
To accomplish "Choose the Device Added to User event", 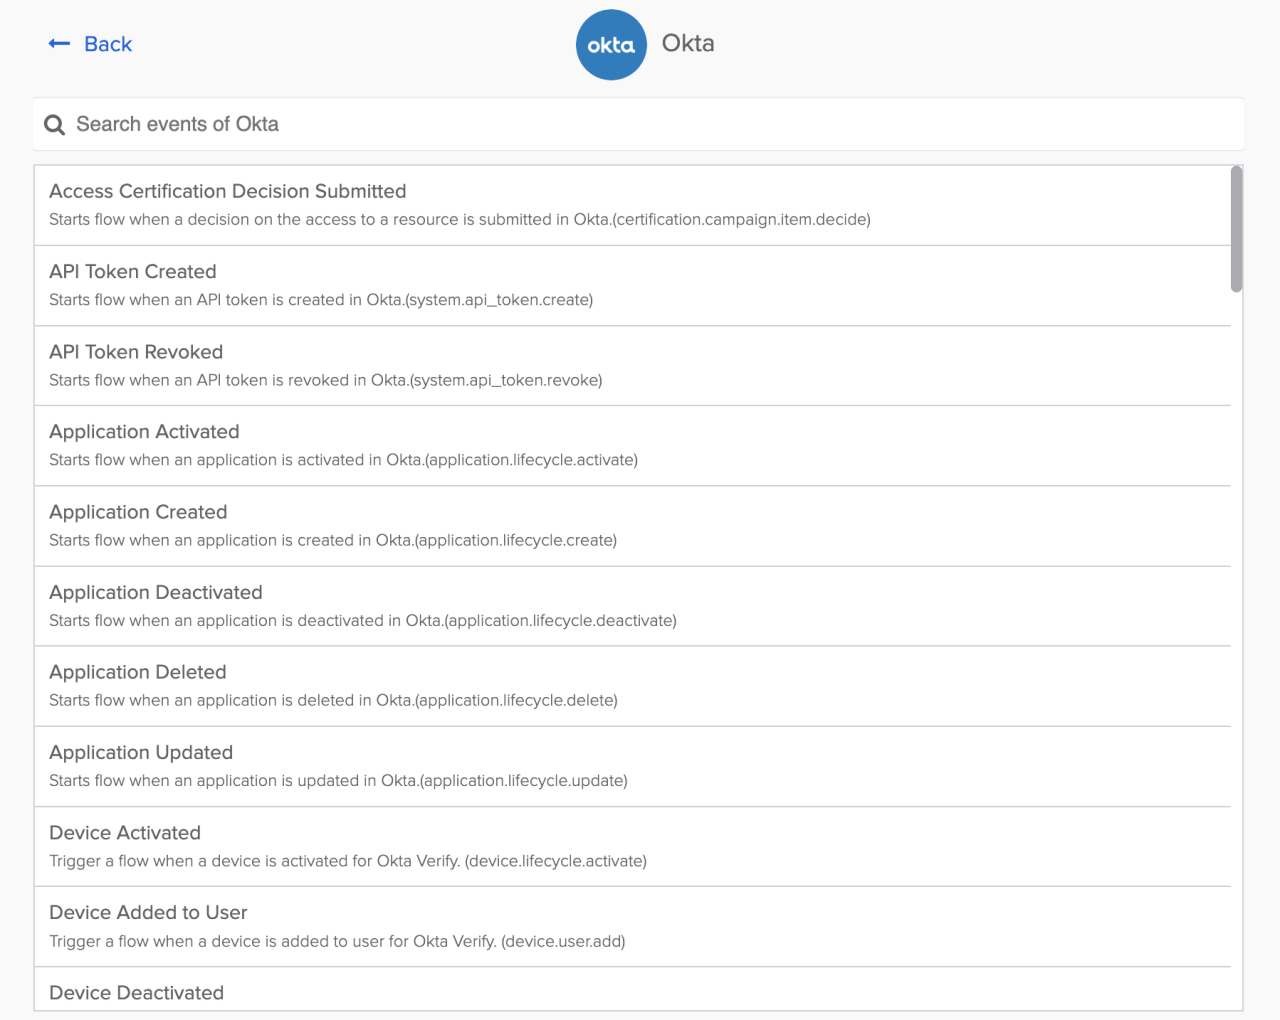I will pos(633,927).
